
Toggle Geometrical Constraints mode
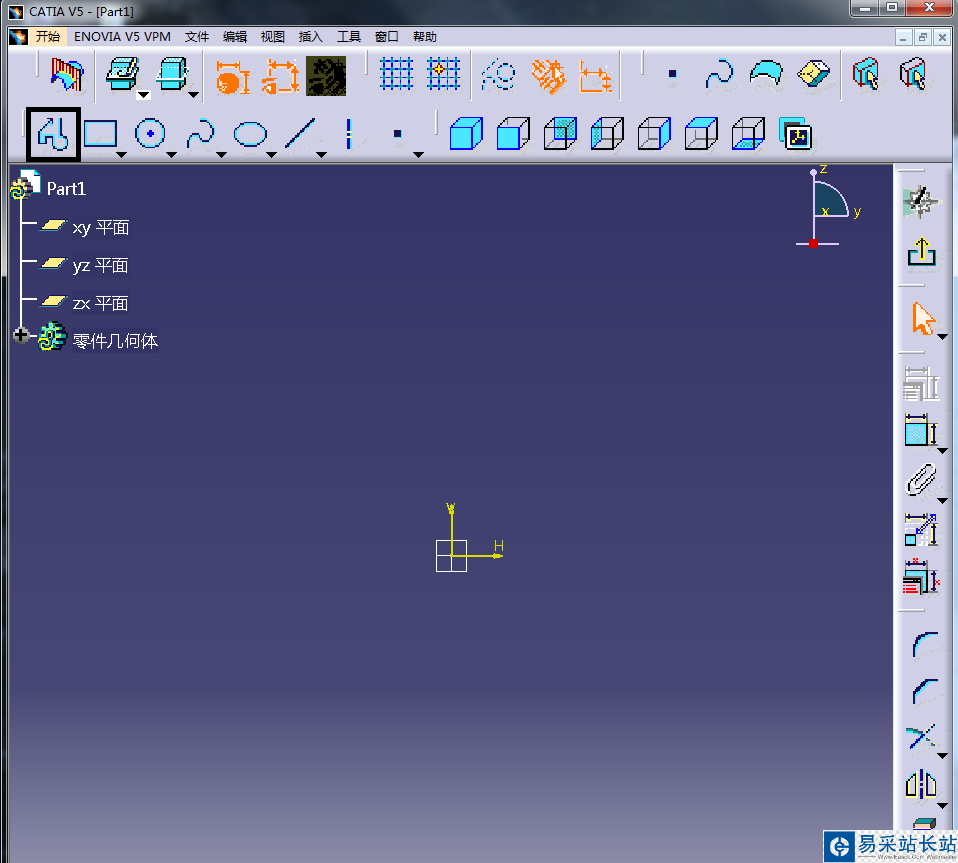[x=548, y=76]
